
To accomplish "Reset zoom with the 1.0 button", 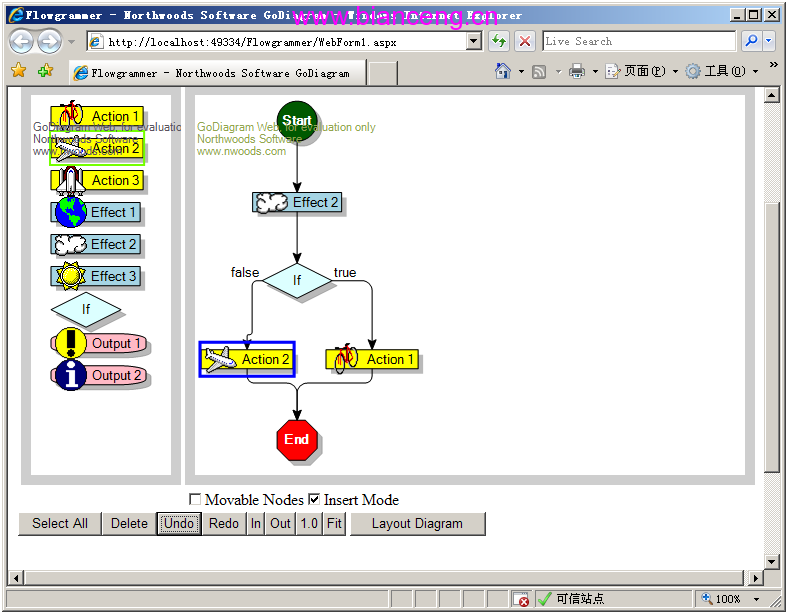I will (x=309, y=524).
